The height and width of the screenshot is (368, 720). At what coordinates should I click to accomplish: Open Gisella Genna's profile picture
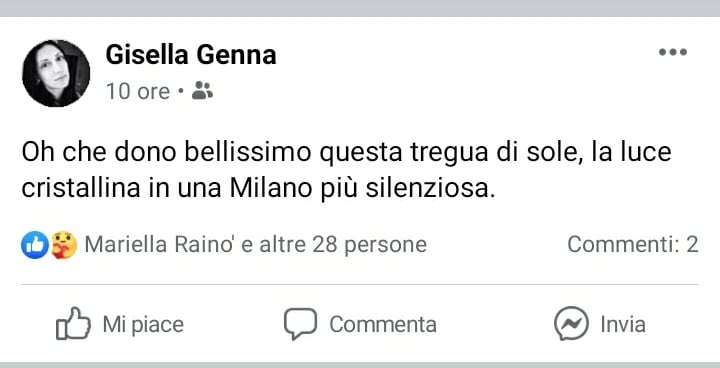[x=56, y=74]
